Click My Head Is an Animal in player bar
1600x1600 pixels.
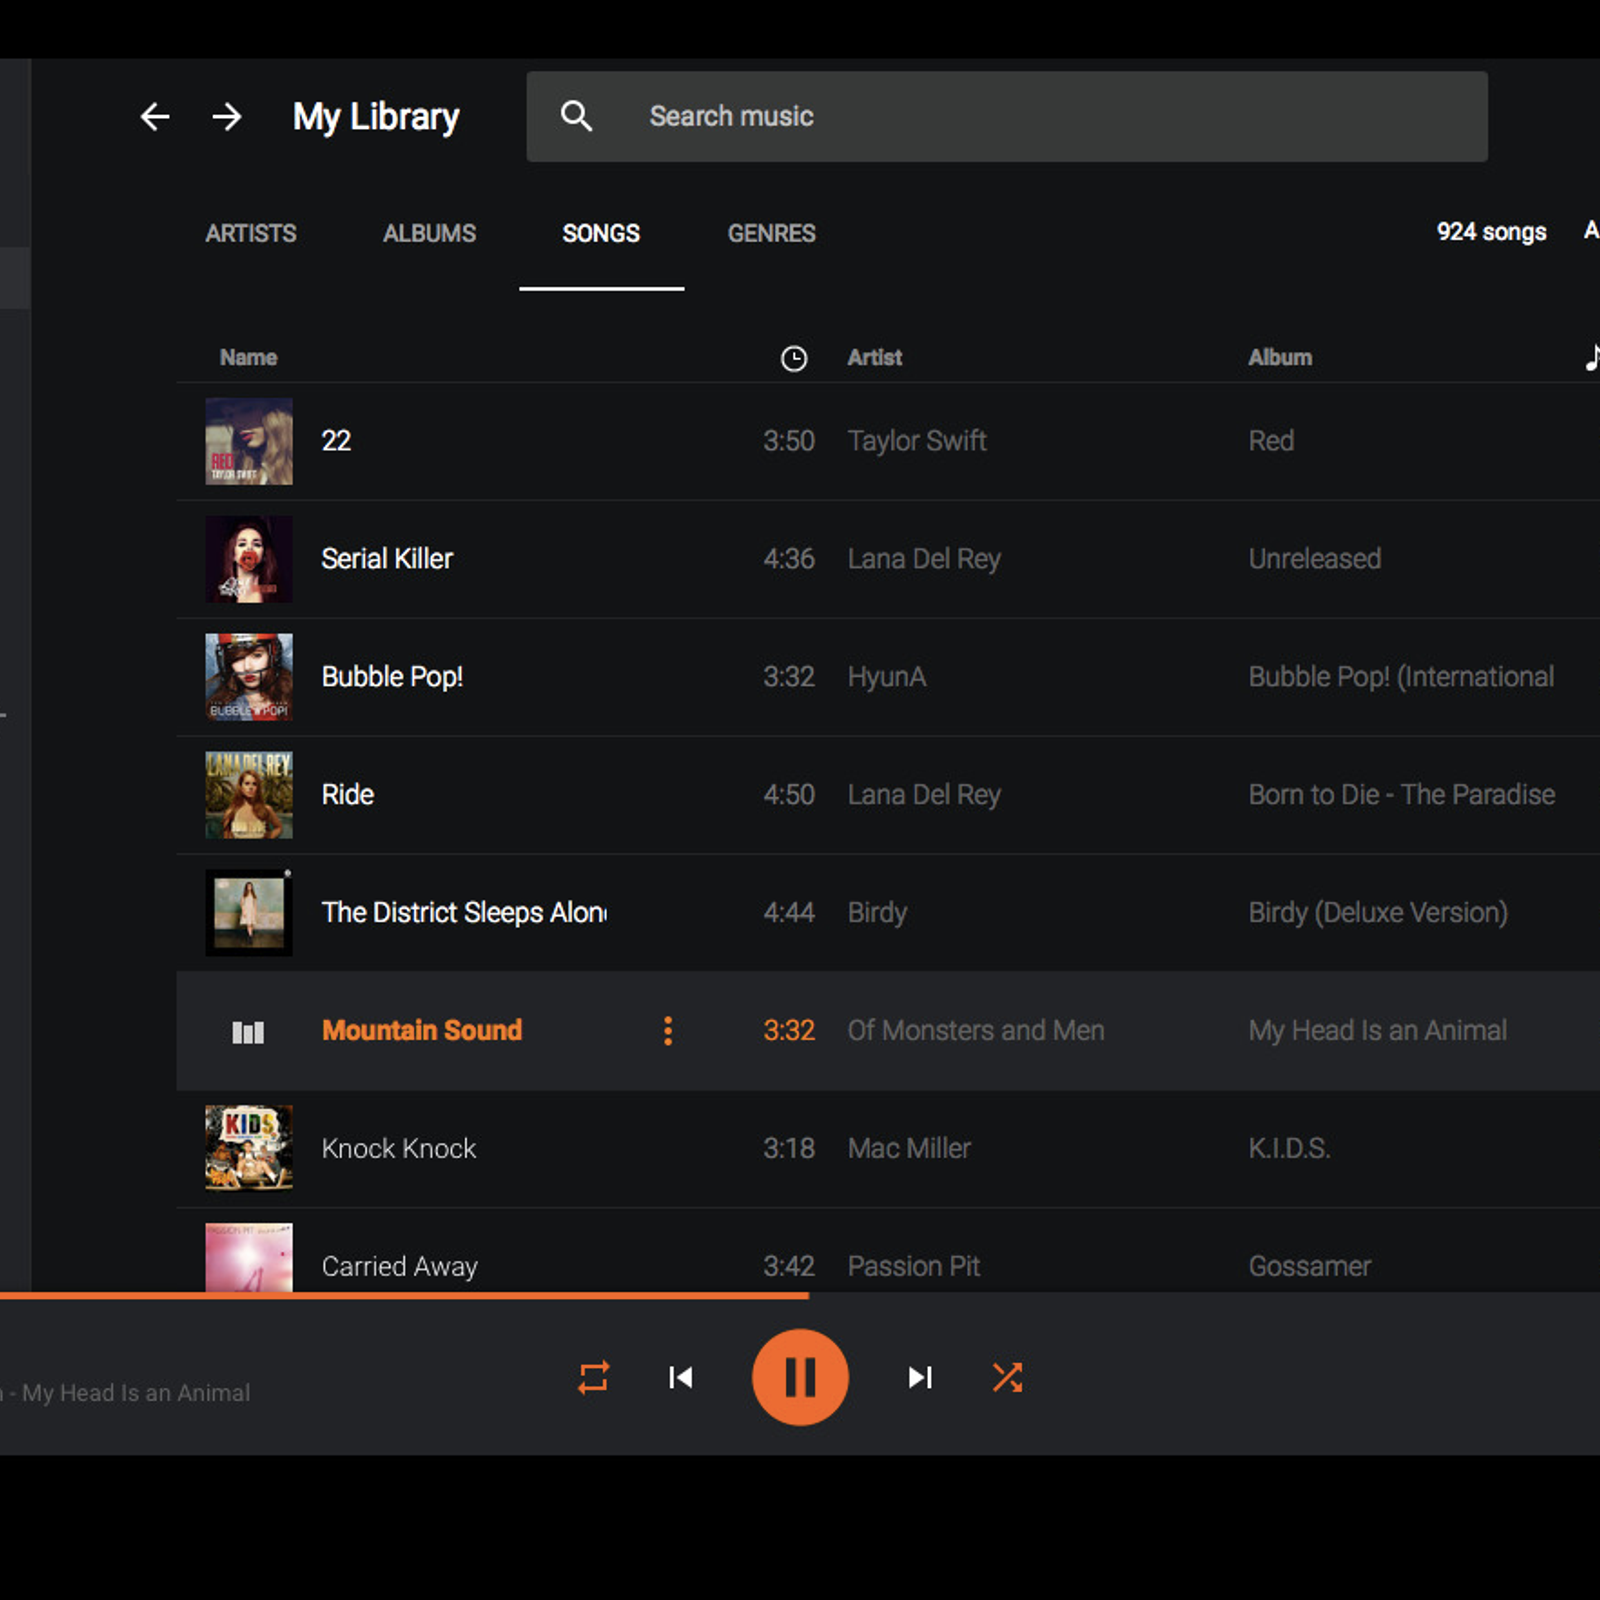click(136, 1393)
